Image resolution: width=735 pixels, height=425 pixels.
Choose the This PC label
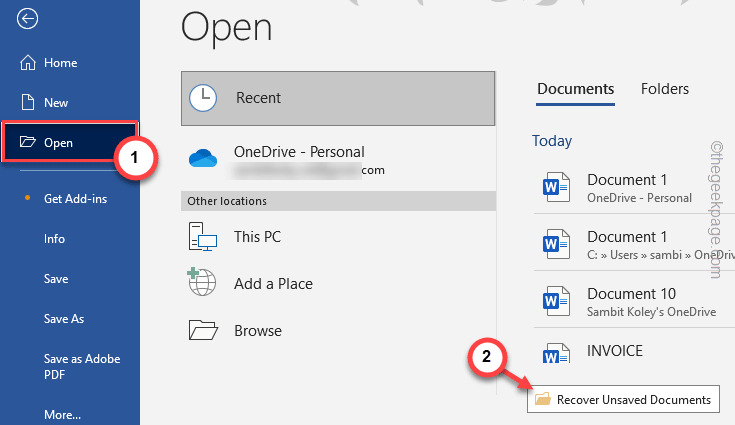[x=257, y=237]
